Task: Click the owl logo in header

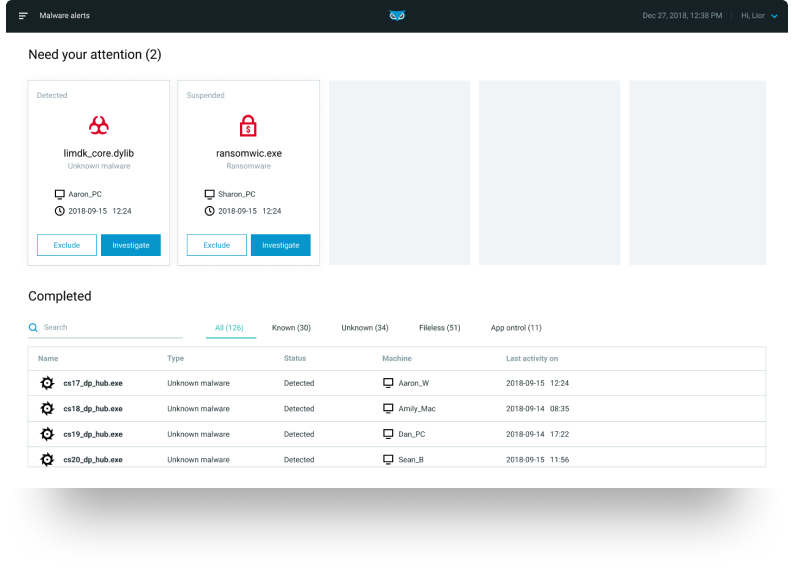Action: coord(397,16)
